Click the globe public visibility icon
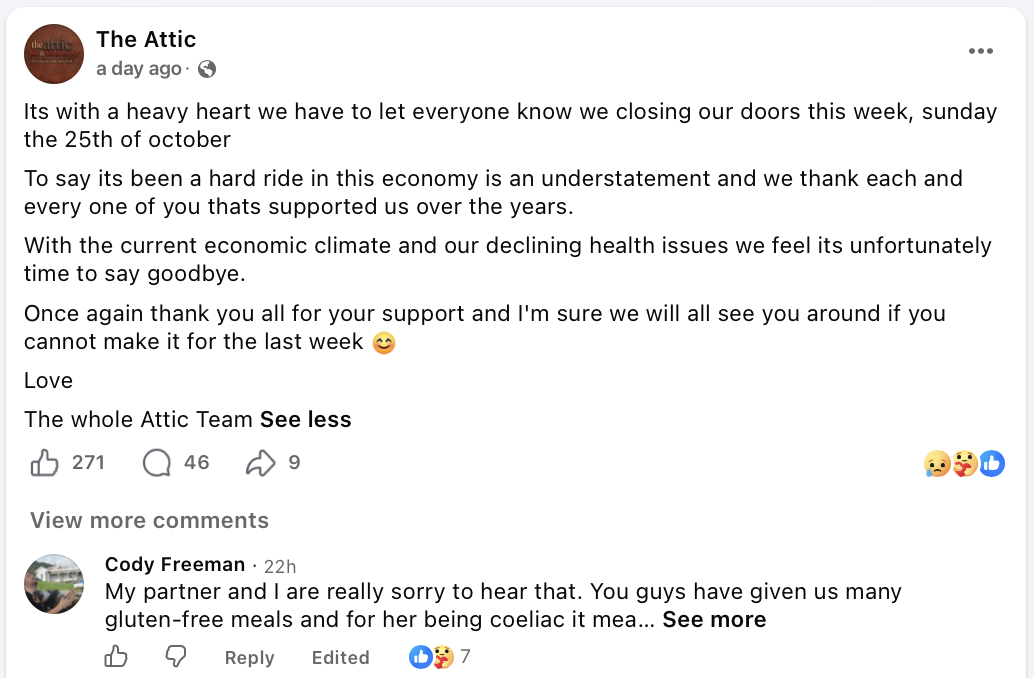Image resolution: width=1034 pixels, height=678 pixels. [x=207, y=69]
